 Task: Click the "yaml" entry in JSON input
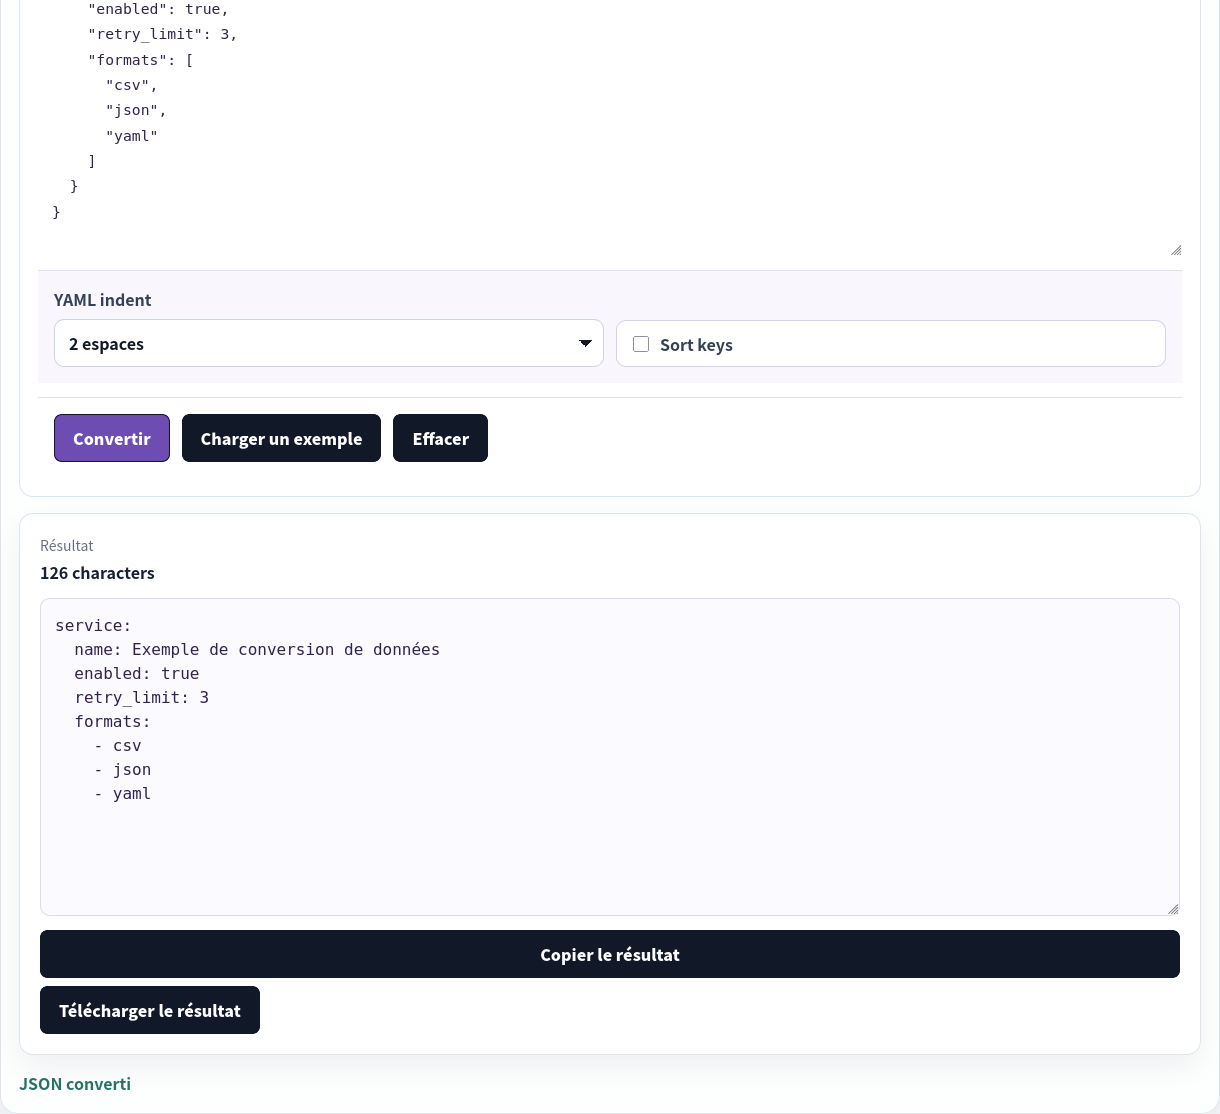click(x=132, y=136)
